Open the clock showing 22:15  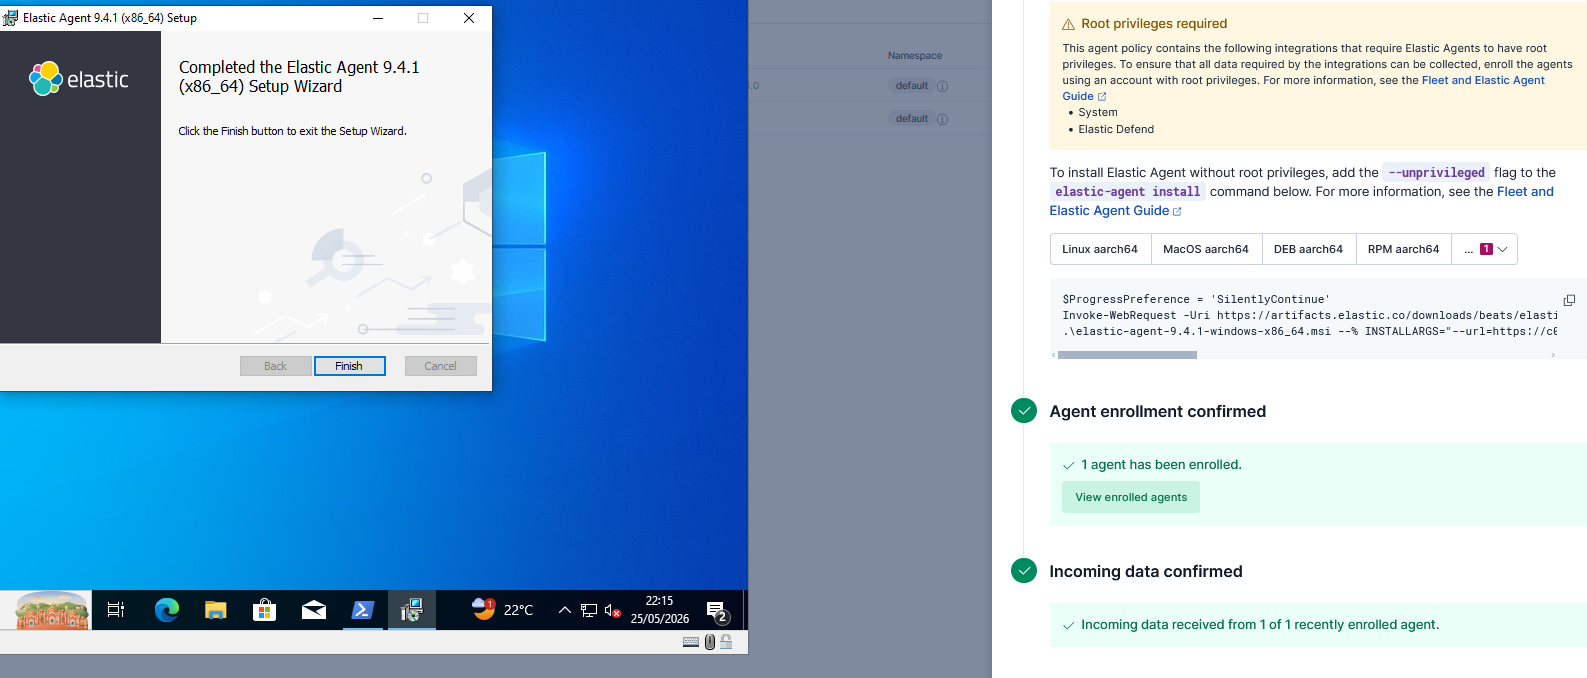(659, 610)
